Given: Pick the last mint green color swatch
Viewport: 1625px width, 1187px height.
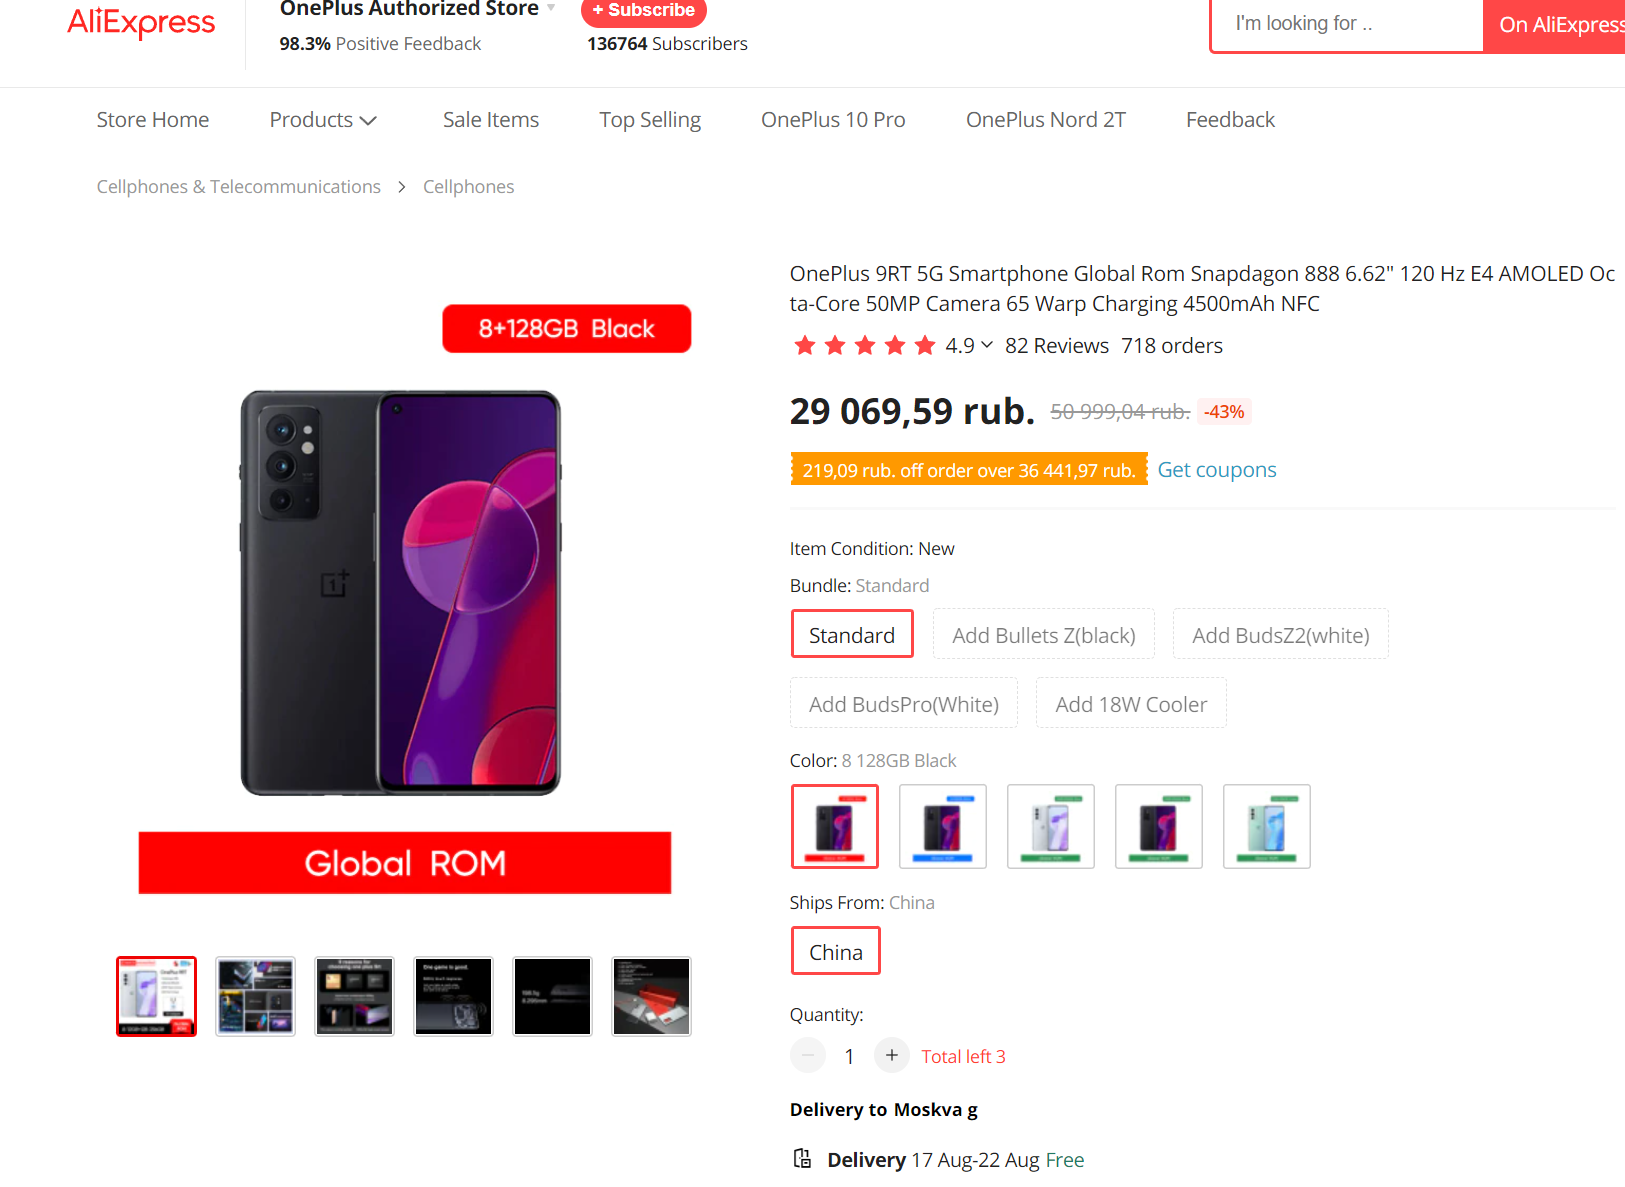Looking at the screenshot, I should click(1266, 826).
